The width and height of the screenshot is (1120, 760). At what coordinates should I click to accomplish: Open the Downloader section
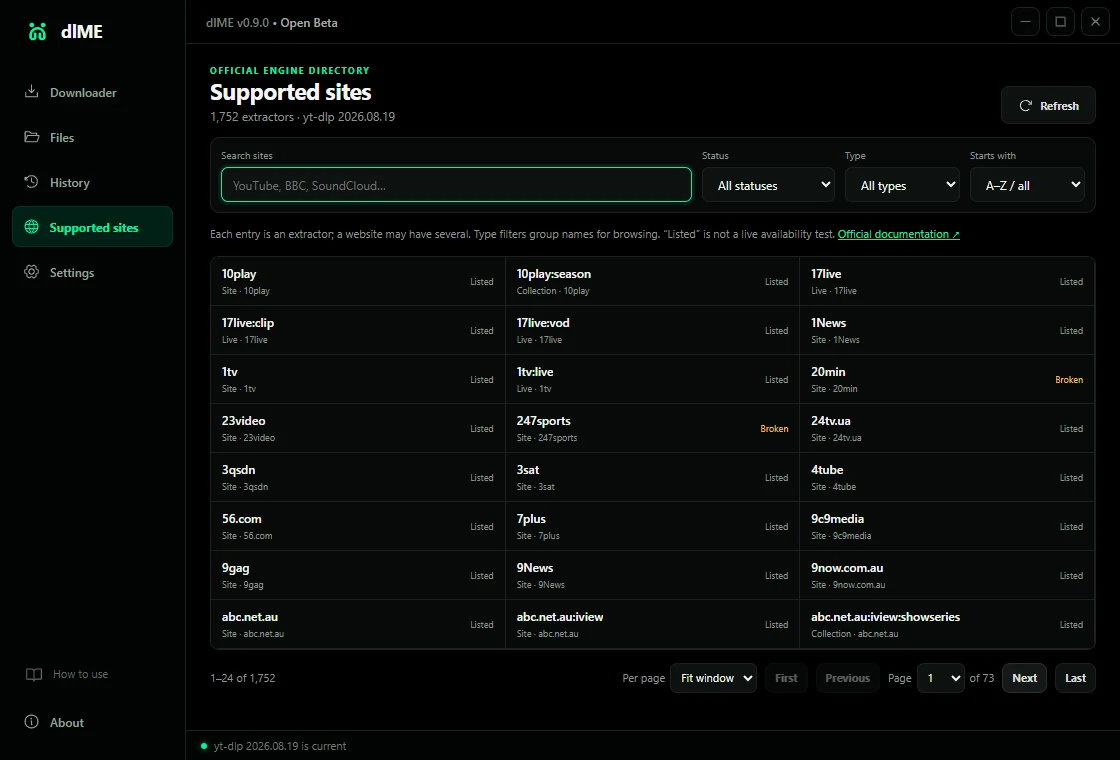92,92
